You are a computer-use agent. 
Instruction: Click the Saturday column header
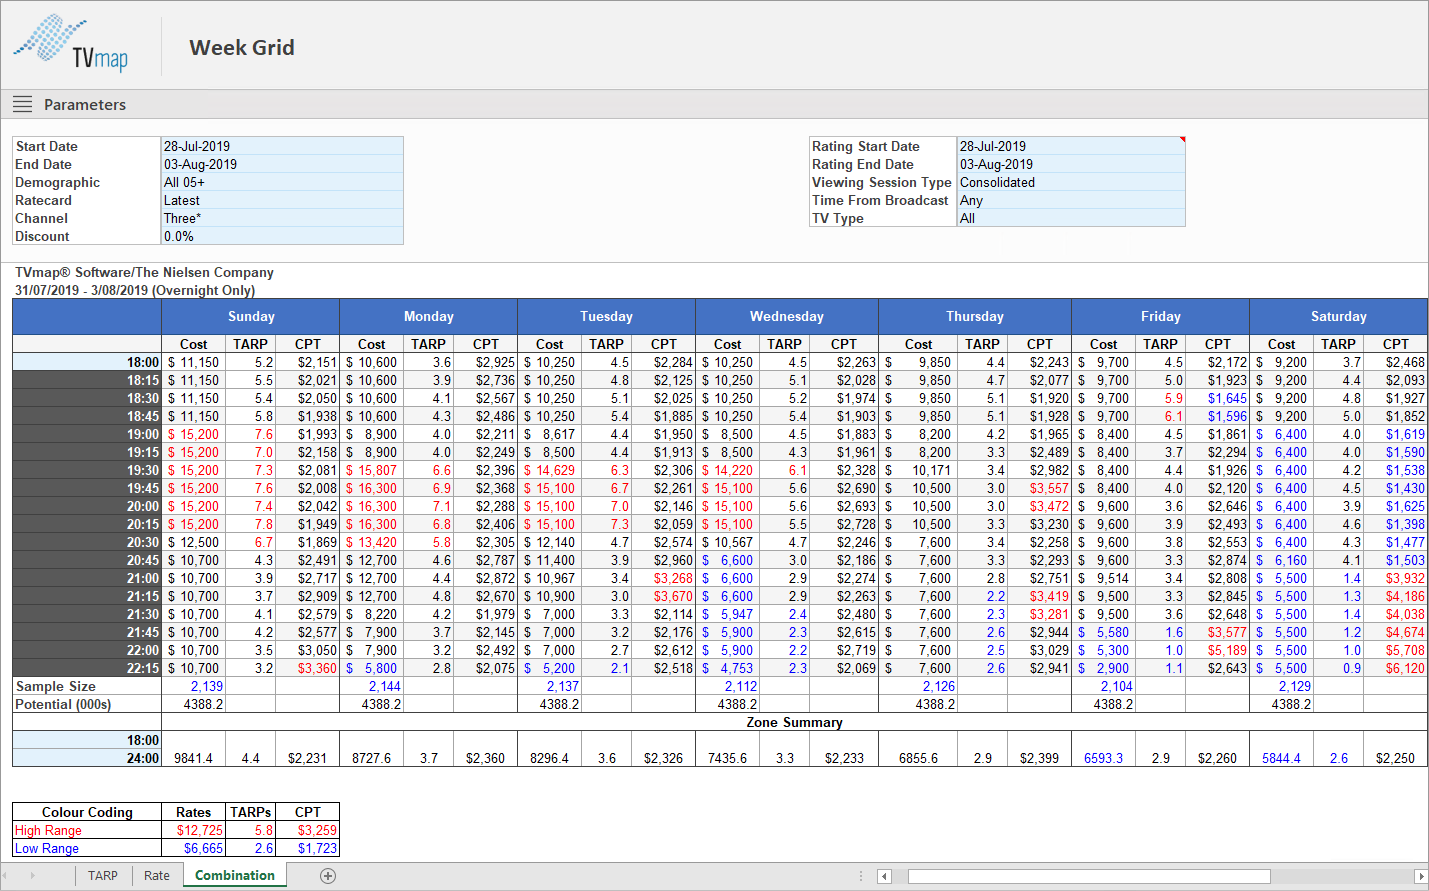[x=1339, y=316]
